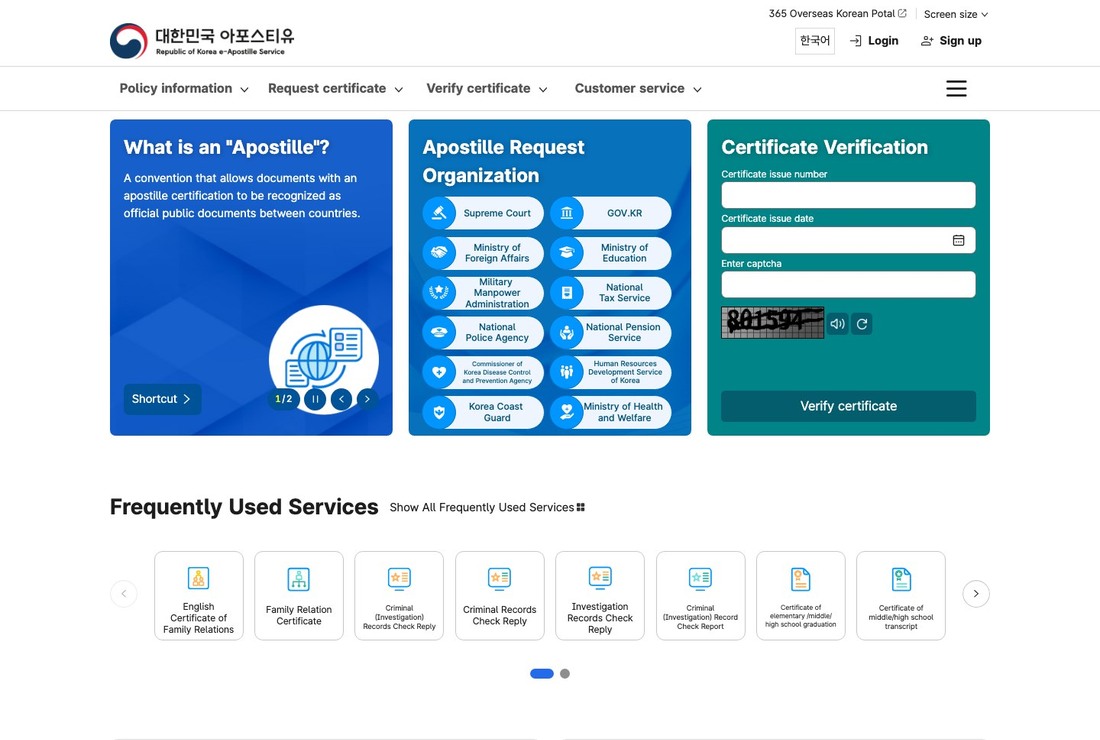
Task: Expand the Policy information menu
Action: [x=184, y=88]
